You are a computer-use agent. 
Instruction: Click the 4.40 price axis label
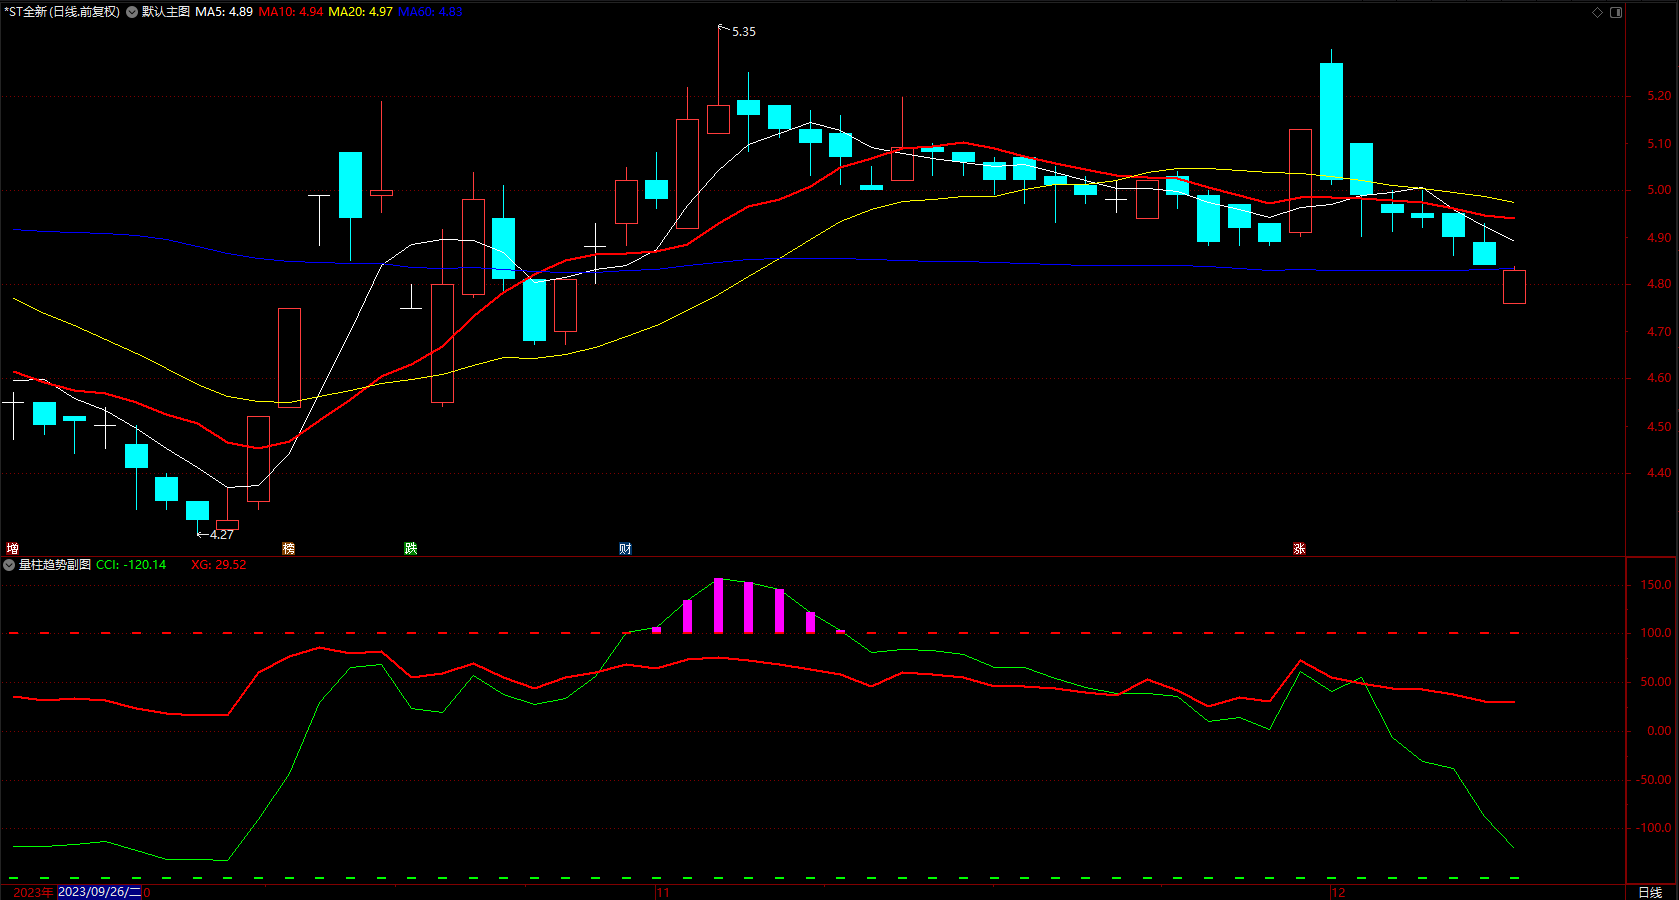(x=1659, y=473)
